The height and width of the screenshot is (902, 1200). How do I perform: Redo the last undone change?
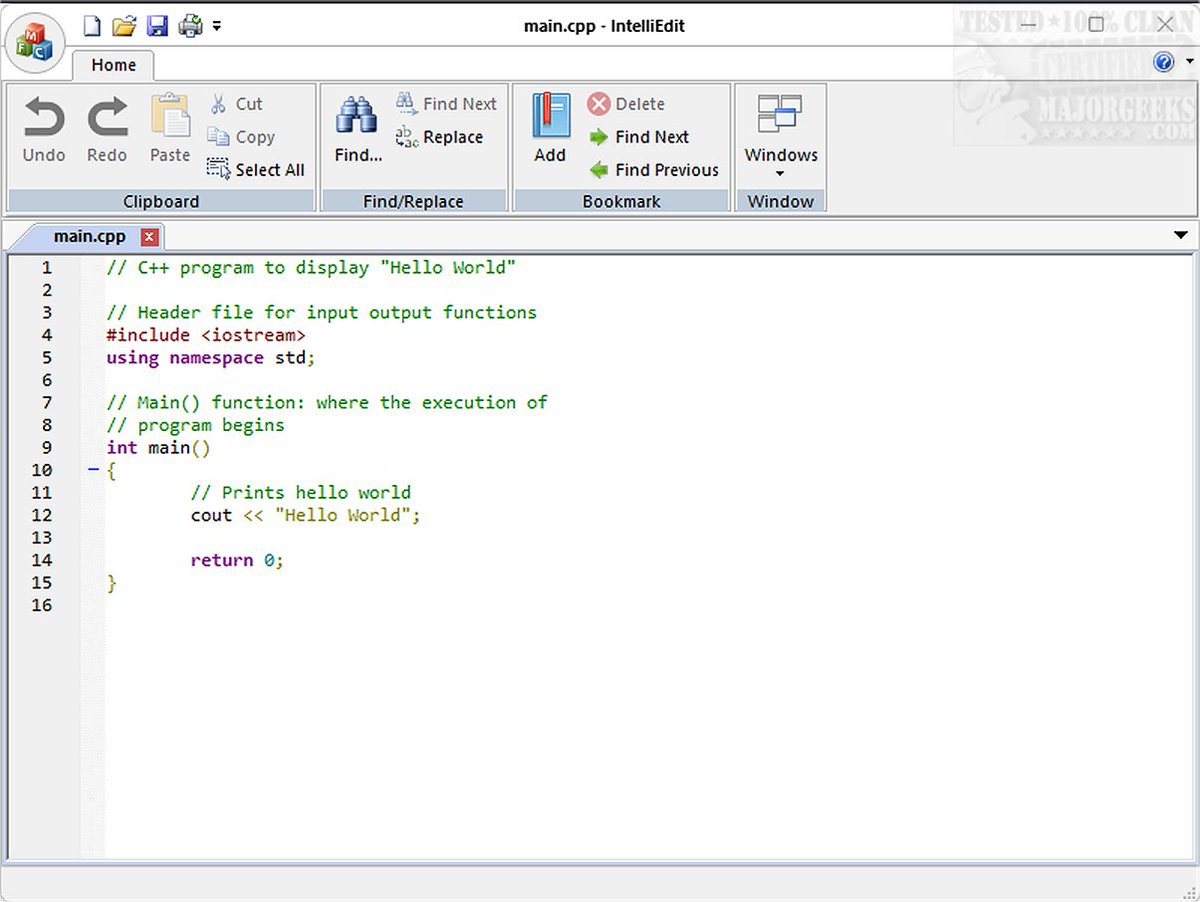coord(107,128)
